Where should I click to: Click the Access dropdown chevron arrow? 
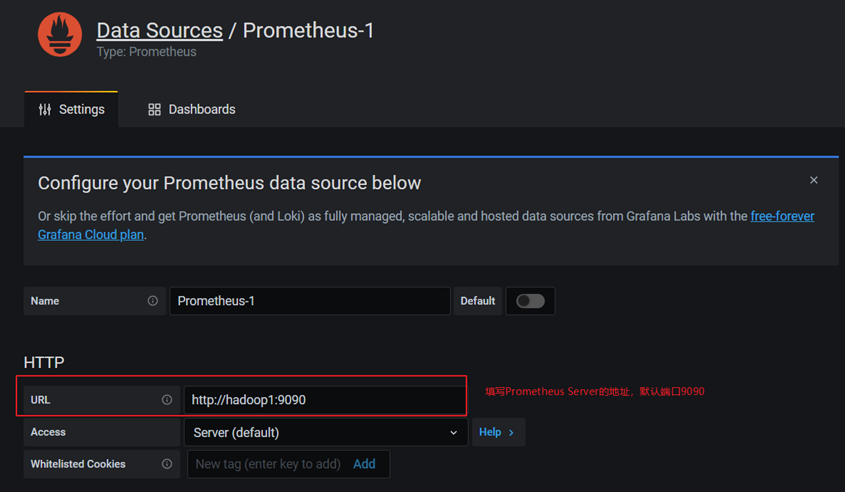coord(454,433)
